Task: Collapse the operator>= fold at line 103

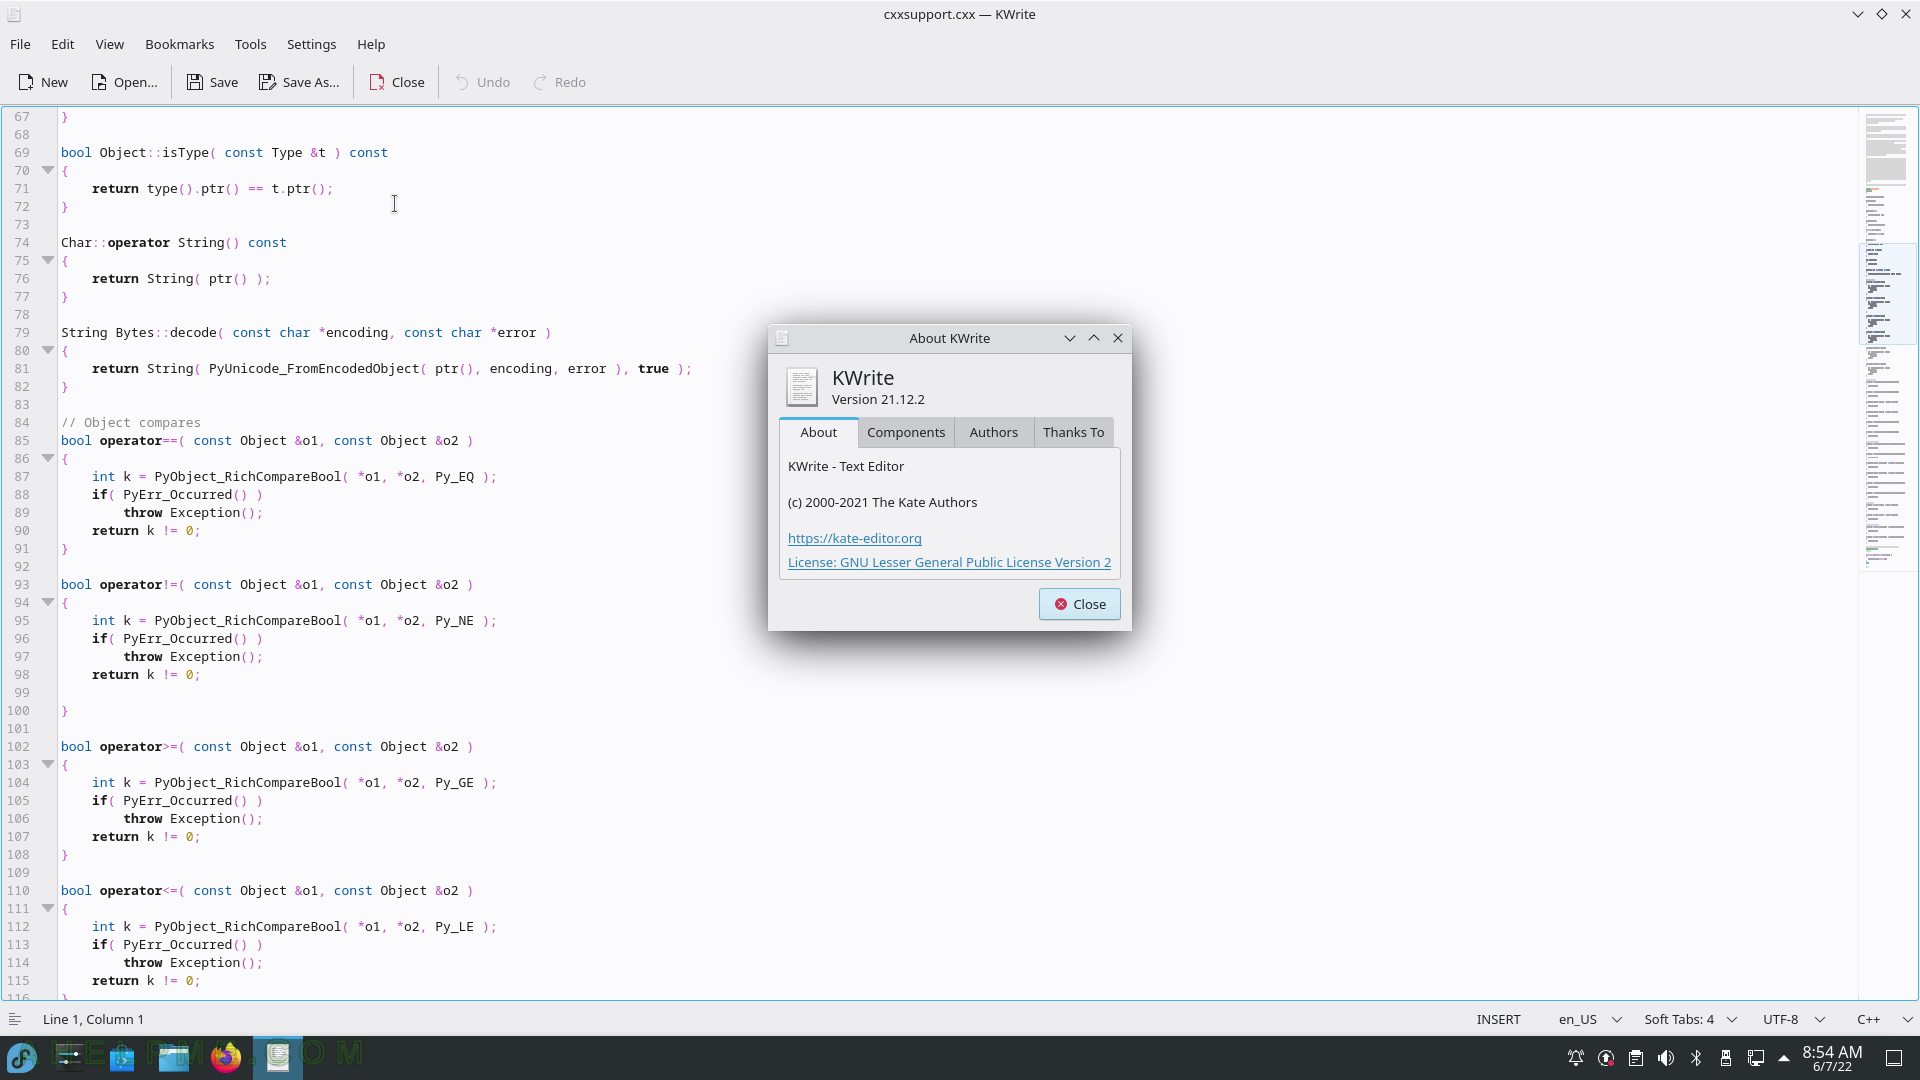Action: 47,764
